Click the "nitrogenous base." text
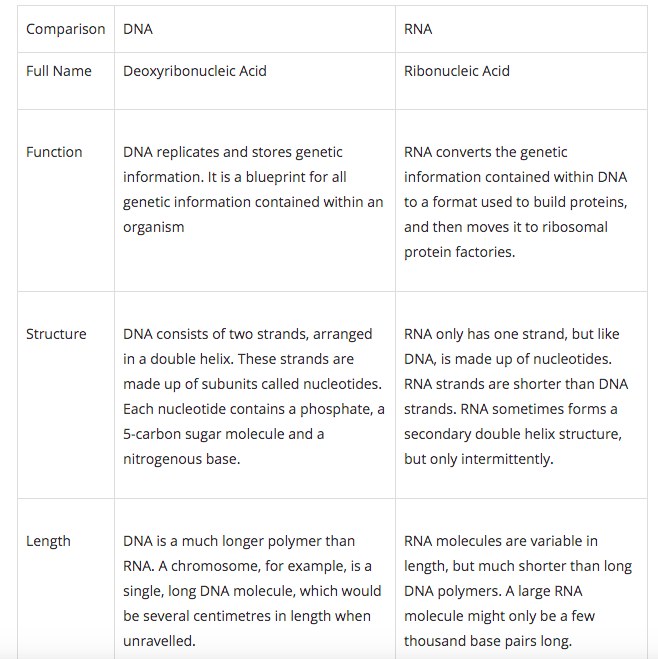Image resolution: width=658 pixels, height=659 pixels. pos(182,459)
